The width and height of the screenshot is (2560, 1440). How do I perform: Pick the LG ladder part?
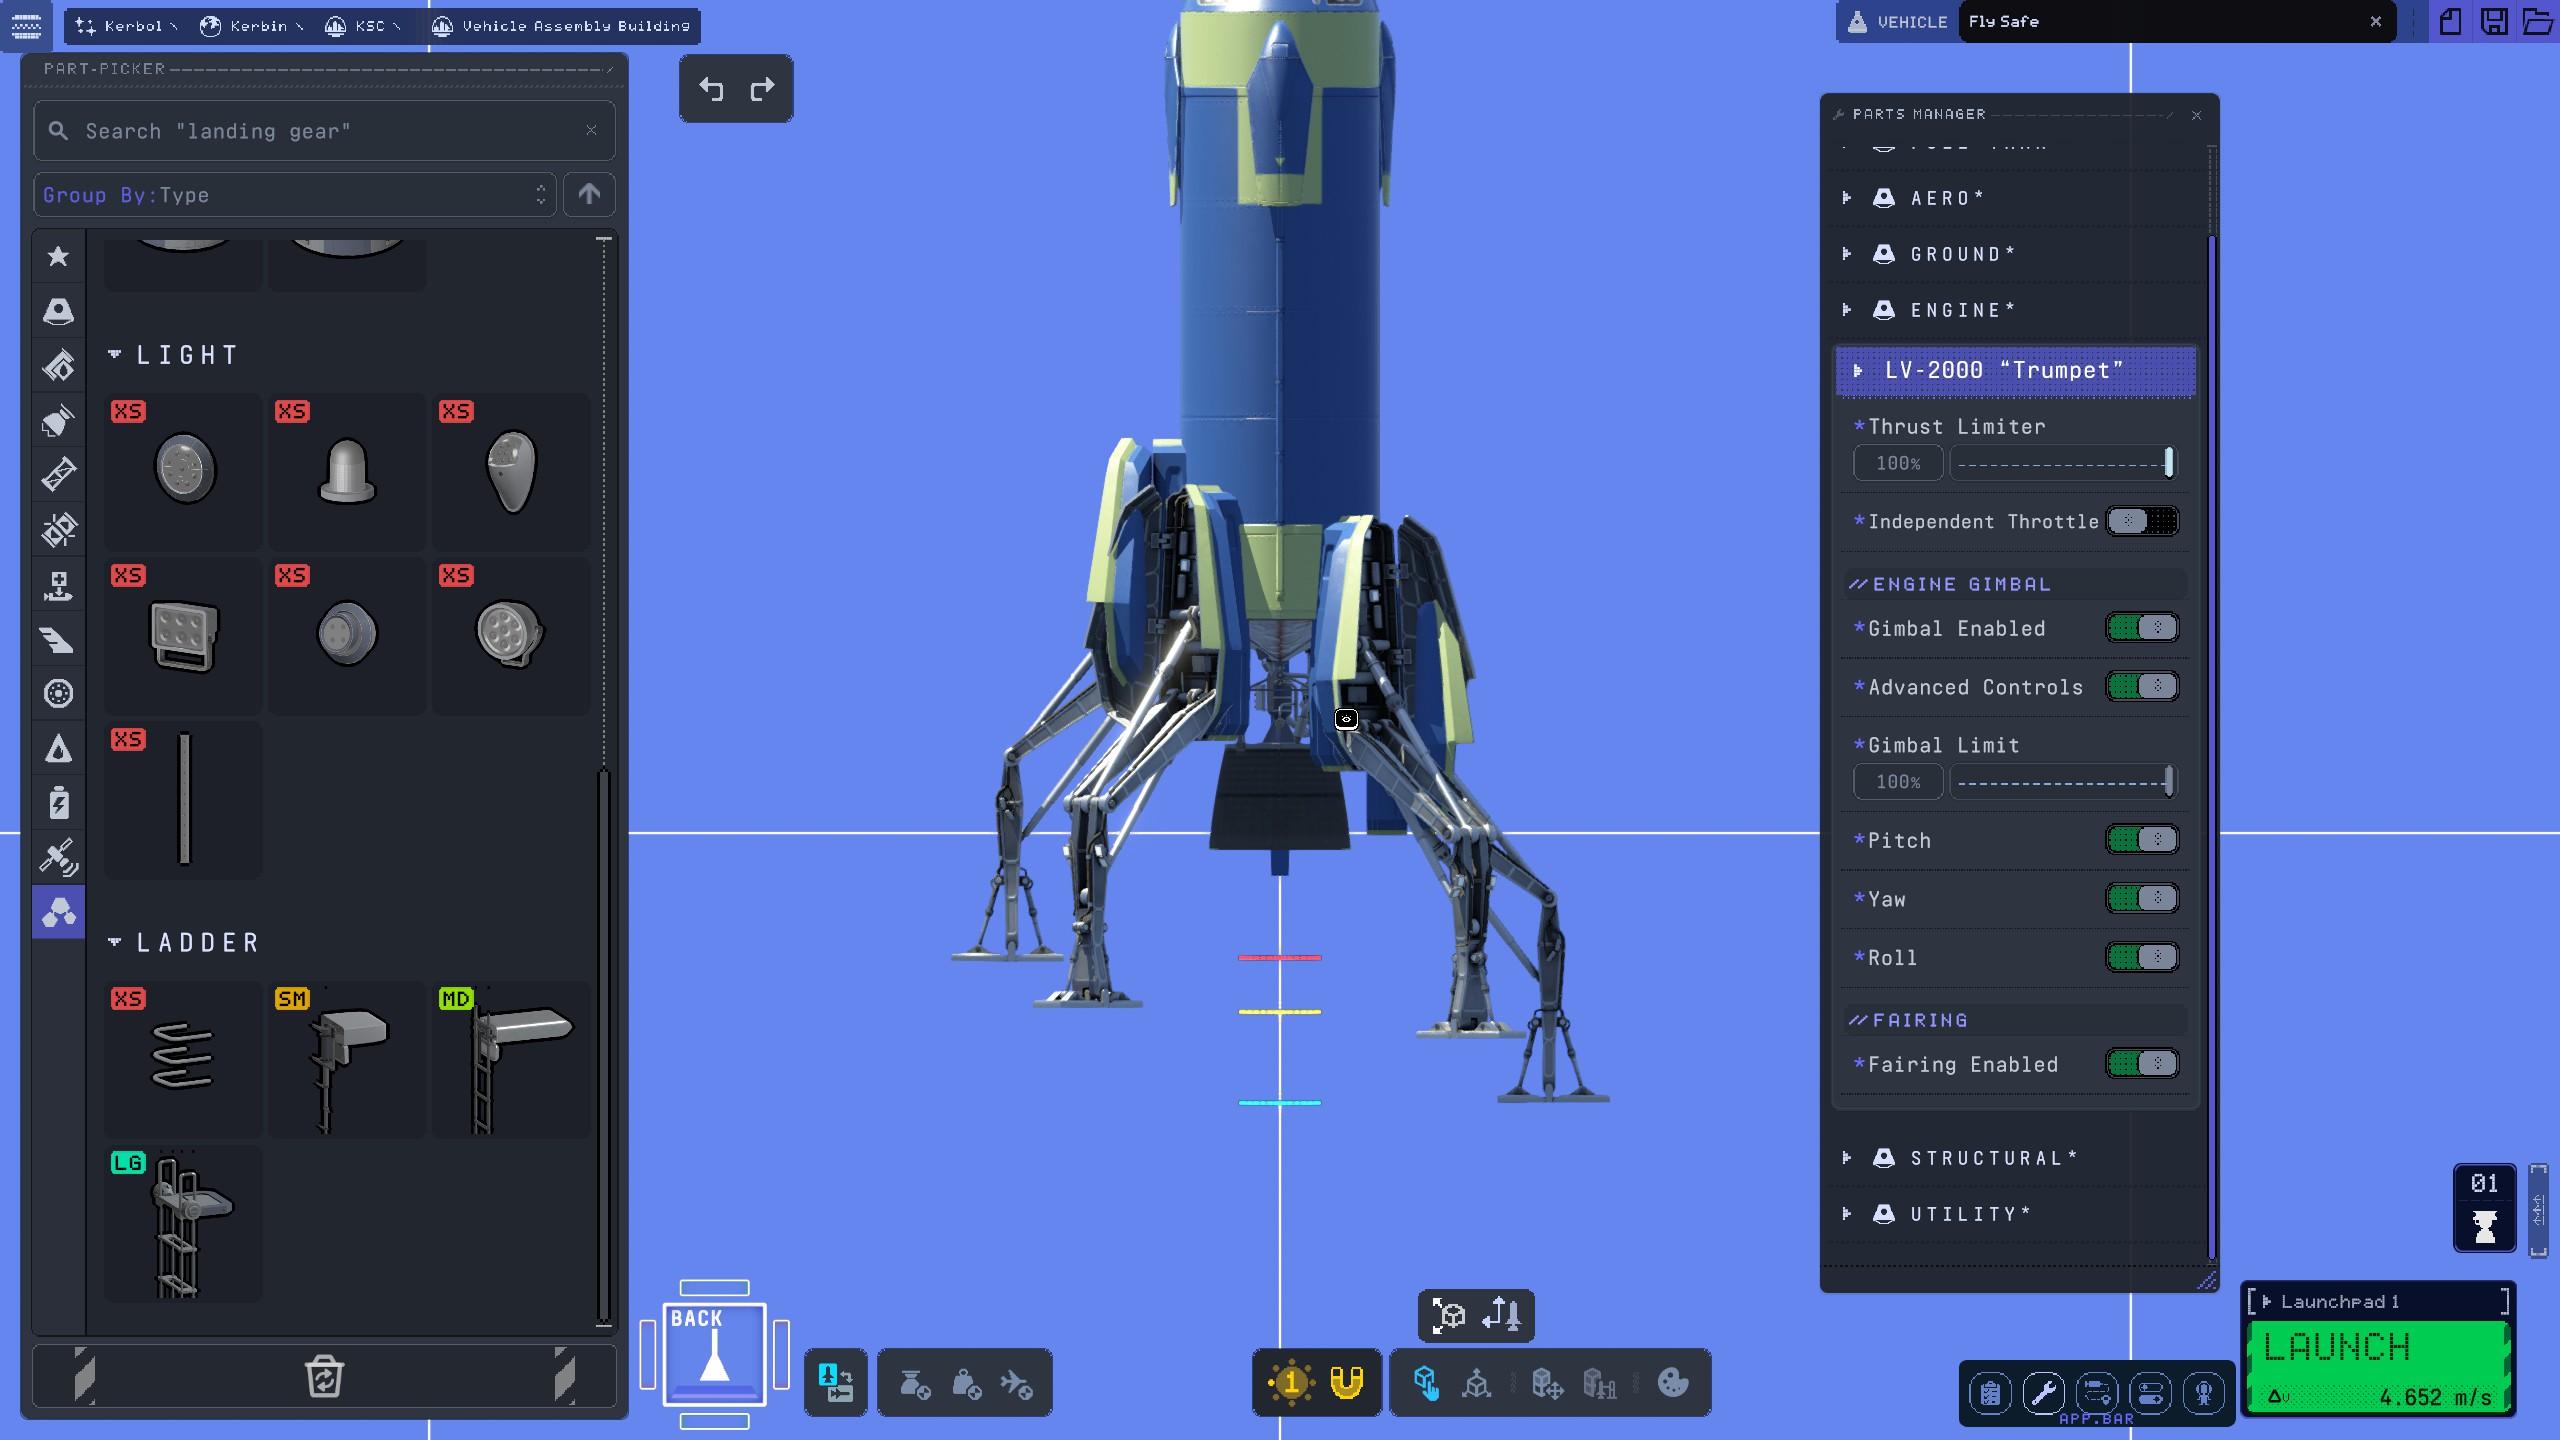(x=183, y=1223)
